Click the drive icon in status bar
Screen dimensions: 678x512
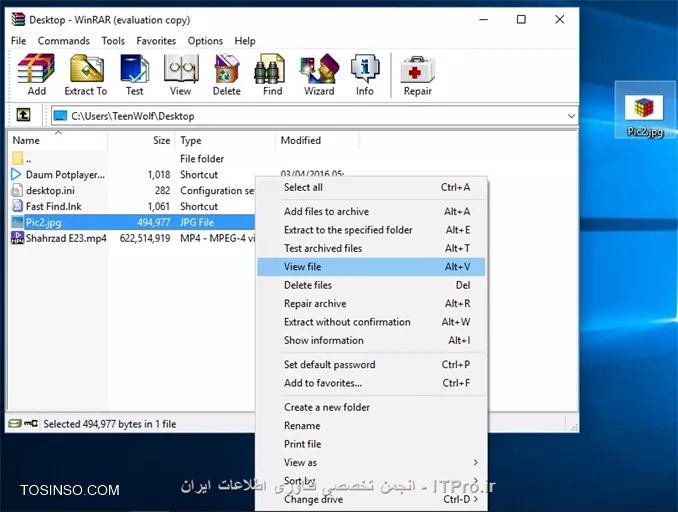click(x=15, y=423)
